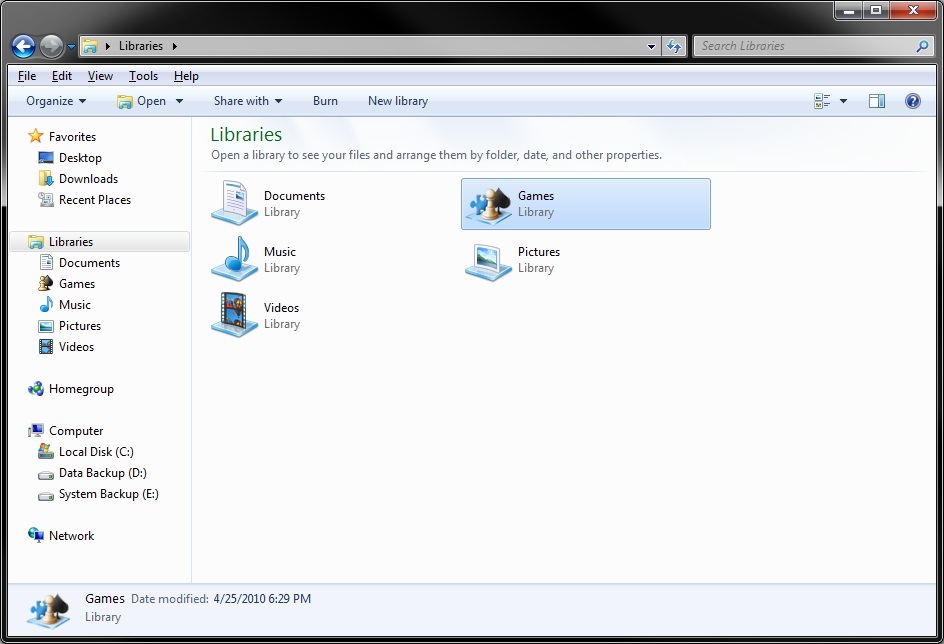Open the Edit menu

pos(61,76)
